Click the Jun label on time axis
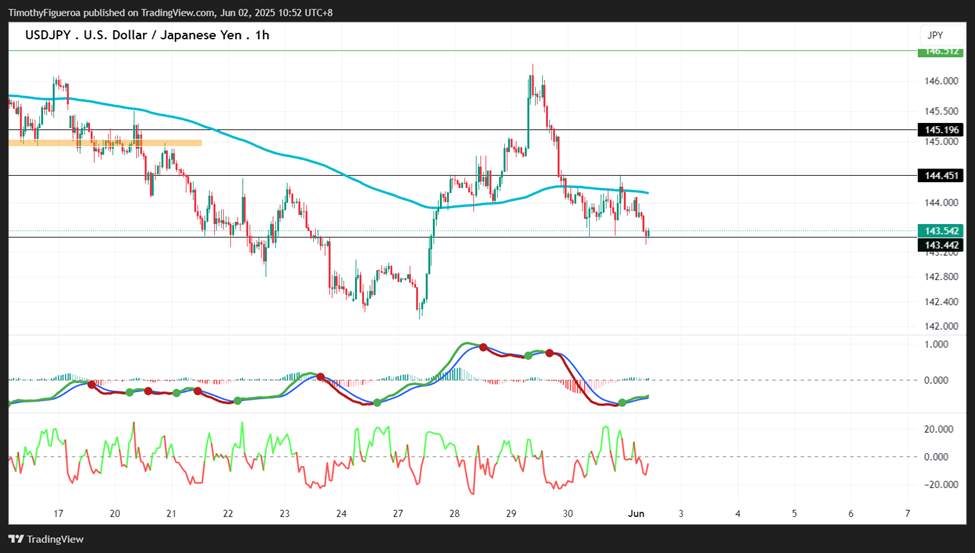The height and width of the screenshot is (553, 975). [636, 514]
